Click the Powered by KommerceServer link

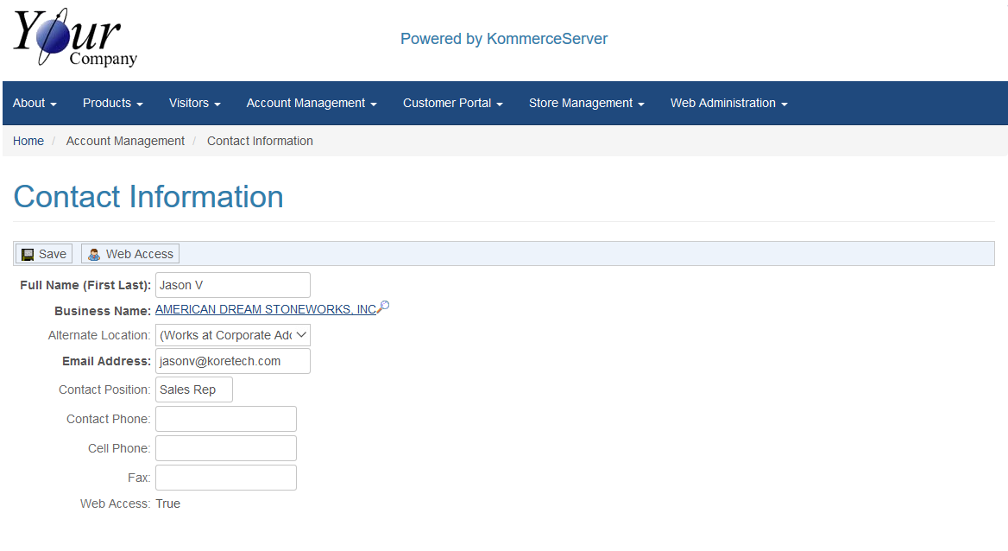pos(503,39)
